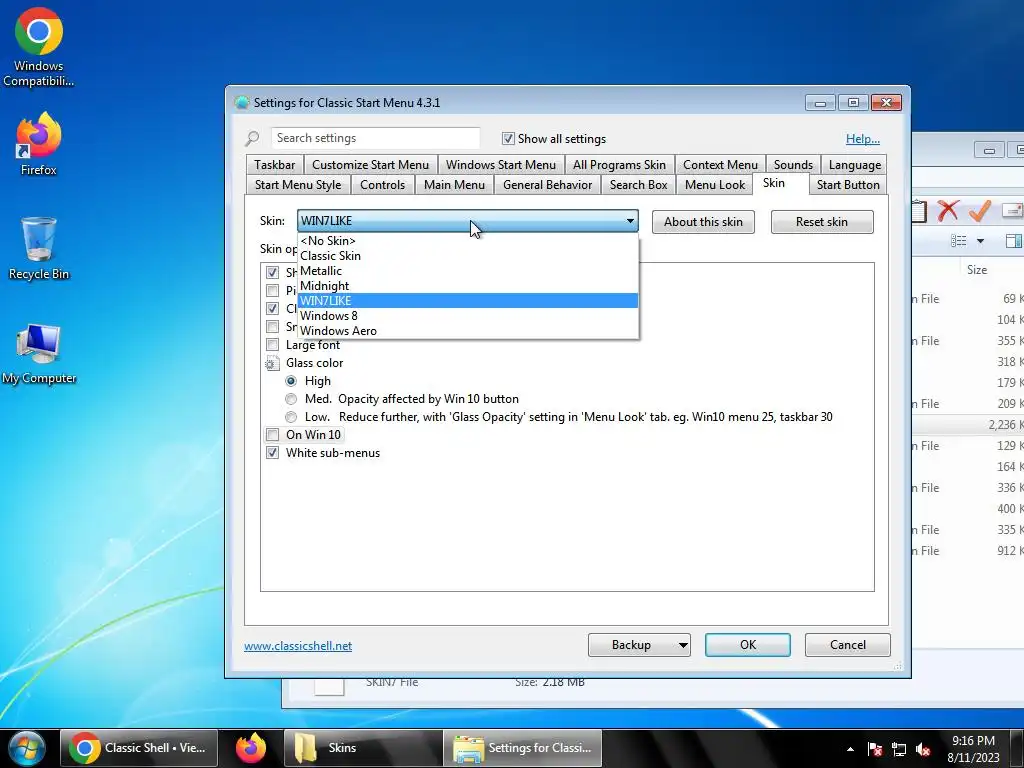This screenshot has width=1024, height=768.
Task: Choose Midnight skin from the list
Action: pos(468,286)
